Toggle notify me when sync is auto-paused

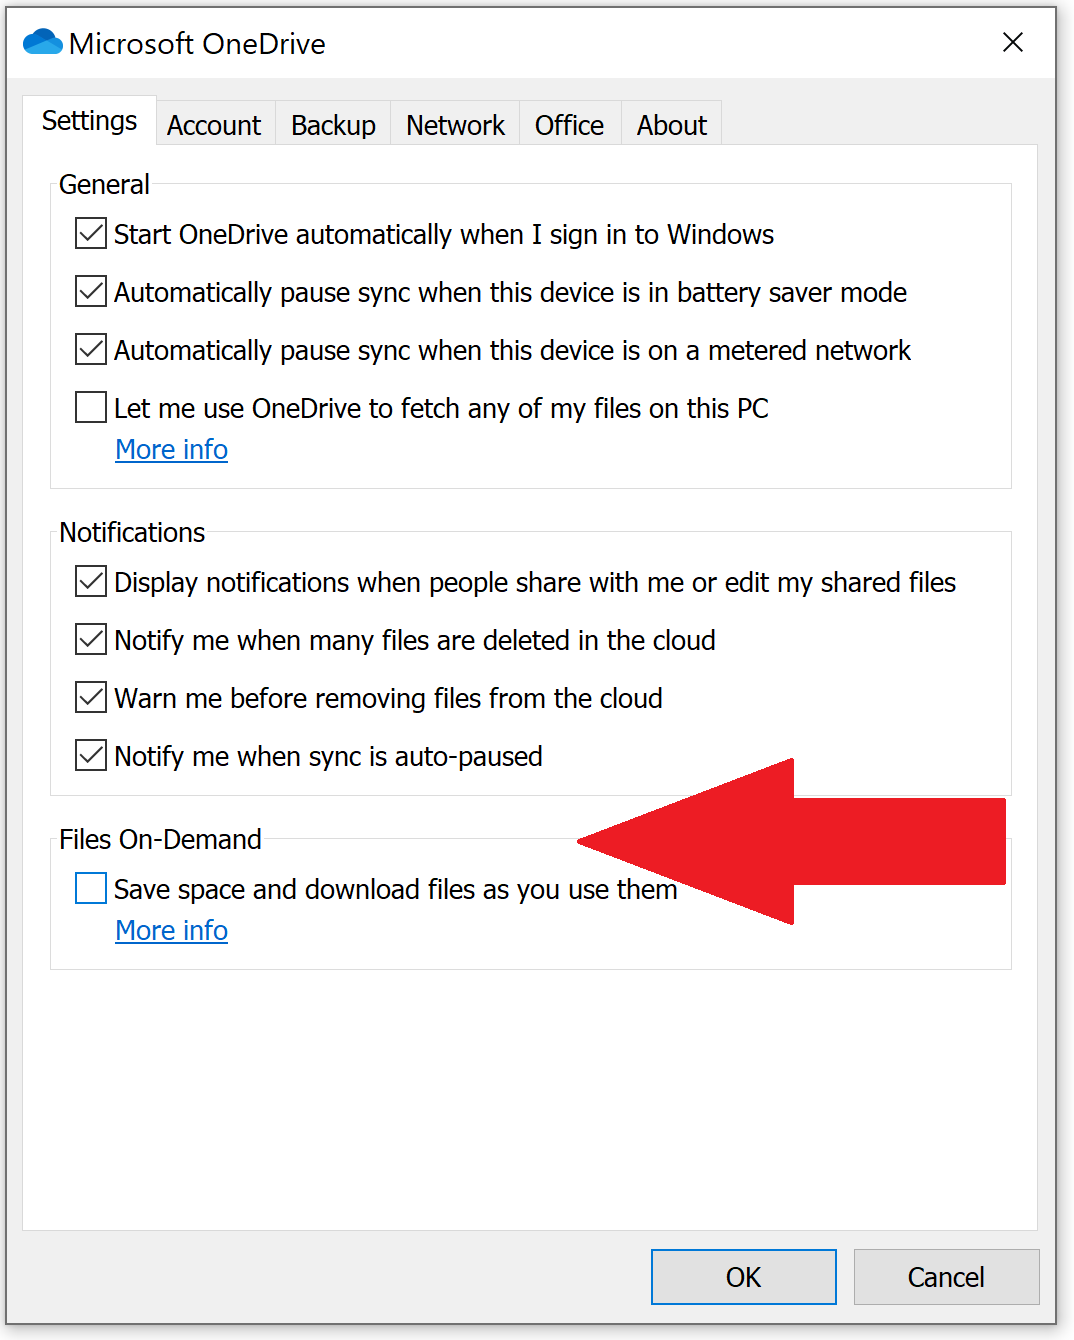point(90,755)
